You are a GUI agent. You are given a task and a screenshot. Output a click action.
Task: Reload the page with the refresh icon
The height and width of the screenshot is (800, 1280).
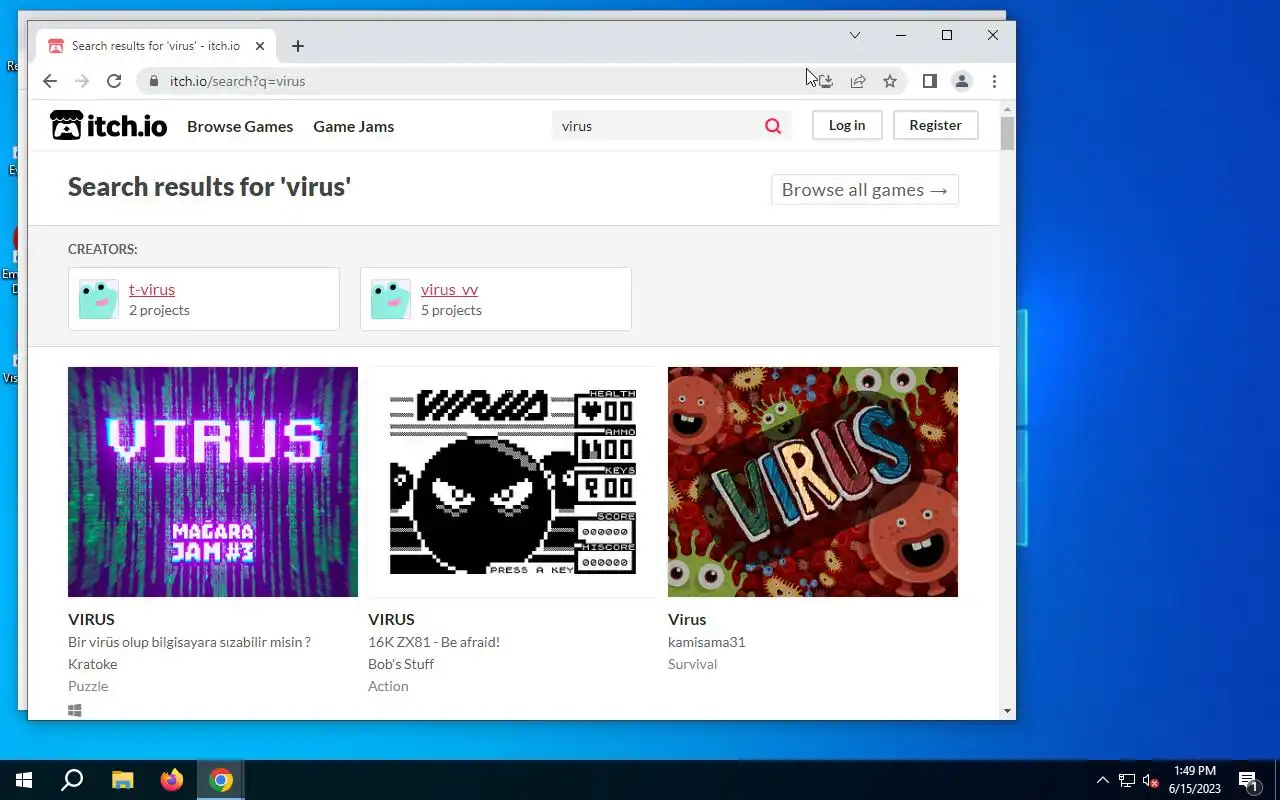[114, 81]
